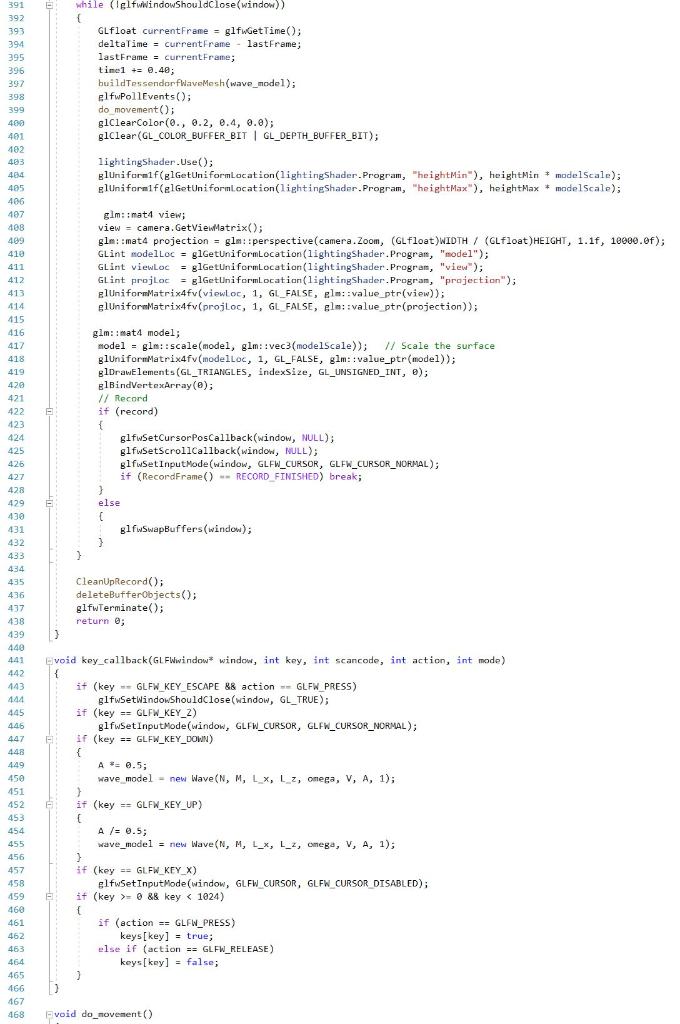Click the "heightMax" string literal
This screenshot has height=1024, width=680.
click(x=445, y=188)
